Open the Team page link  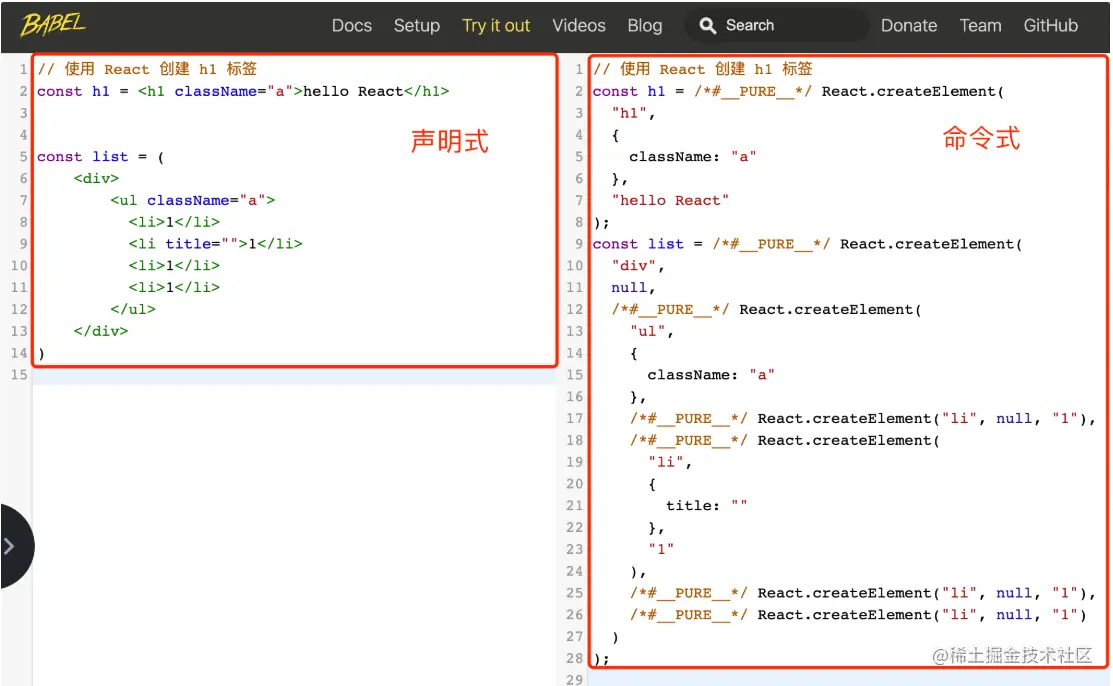click(x=980, y=26)
